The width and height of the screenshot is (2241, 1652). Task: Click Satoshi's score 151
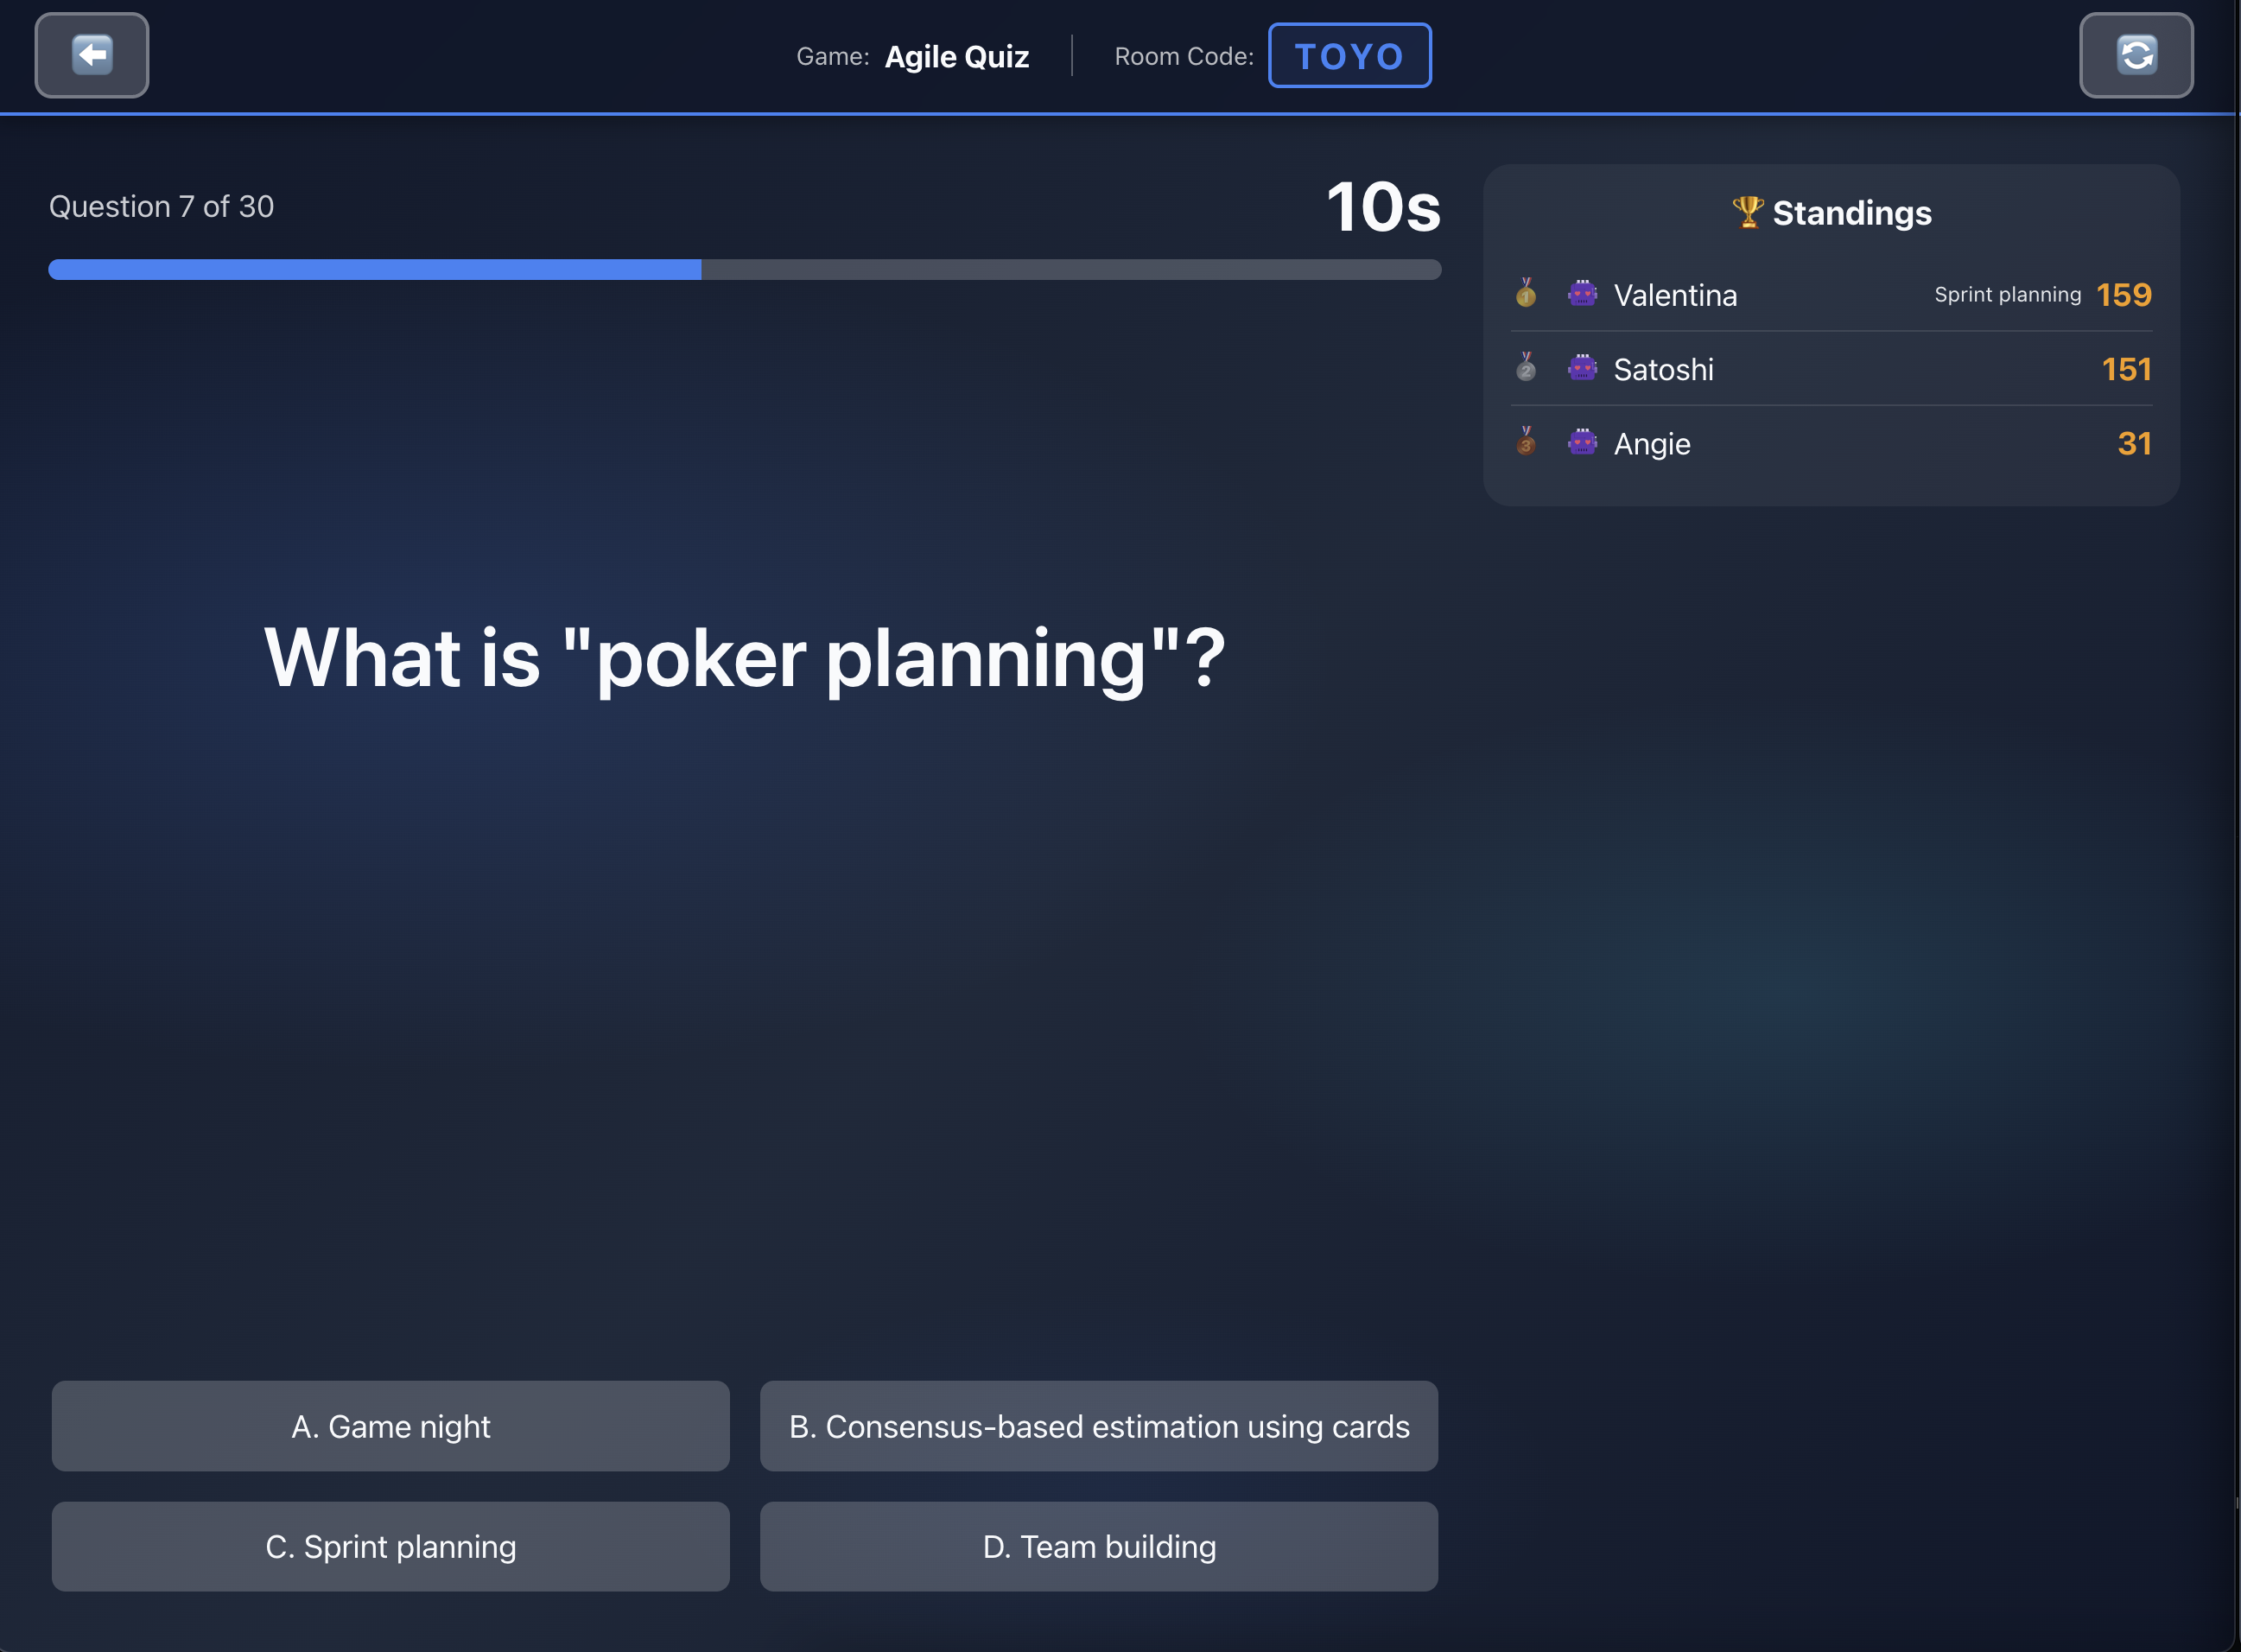(2126, 369)
